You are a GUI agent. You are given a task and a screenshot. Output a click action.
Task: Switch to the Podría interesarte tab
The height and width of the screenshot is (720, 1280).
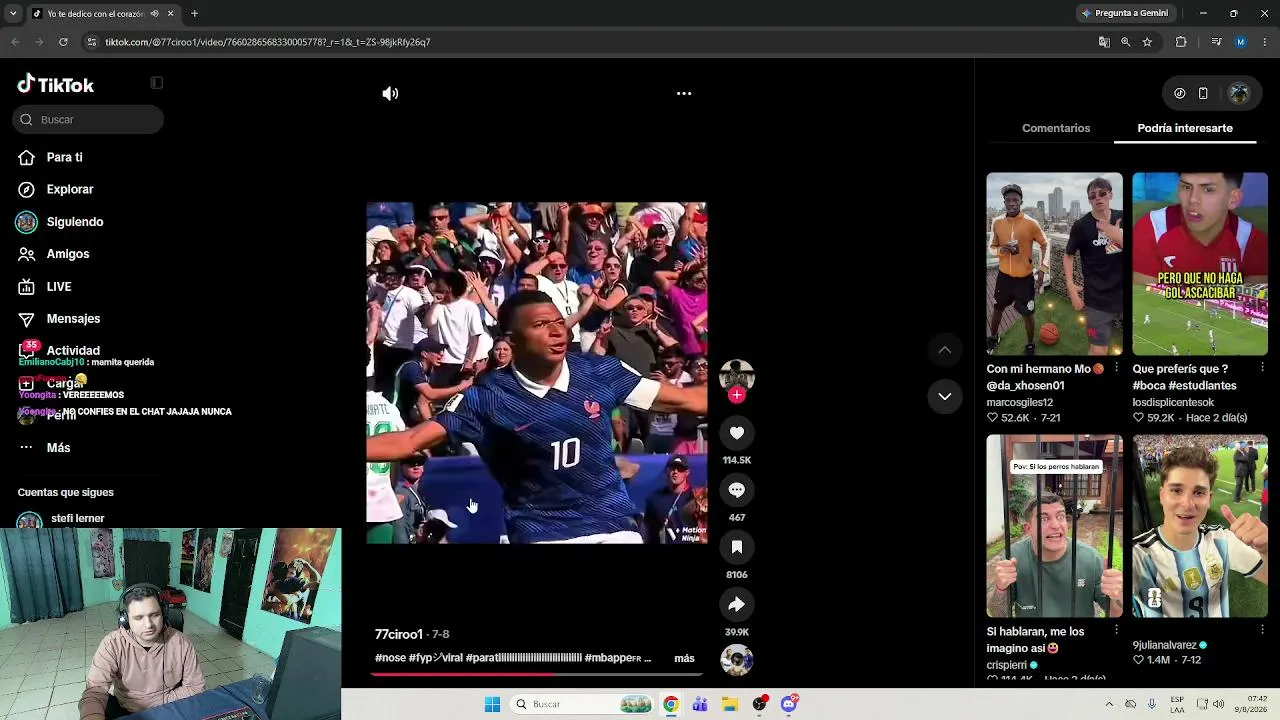[1185, 128]
